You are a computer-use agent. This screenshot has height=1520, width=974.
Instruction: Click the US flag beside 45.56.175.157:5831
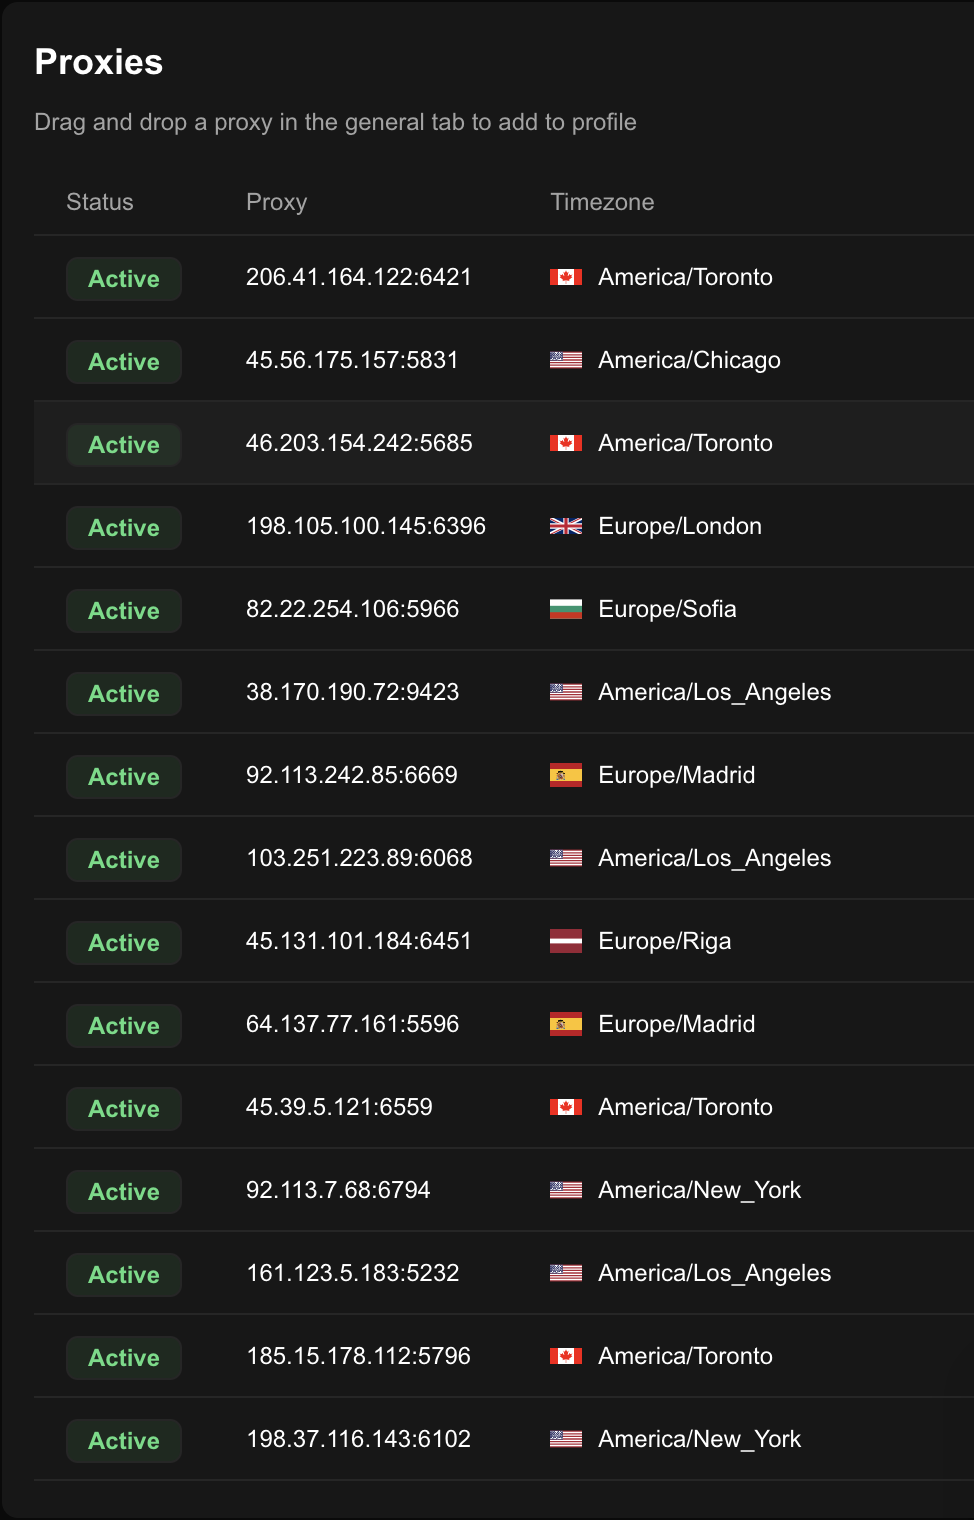[x=566, y=360]
